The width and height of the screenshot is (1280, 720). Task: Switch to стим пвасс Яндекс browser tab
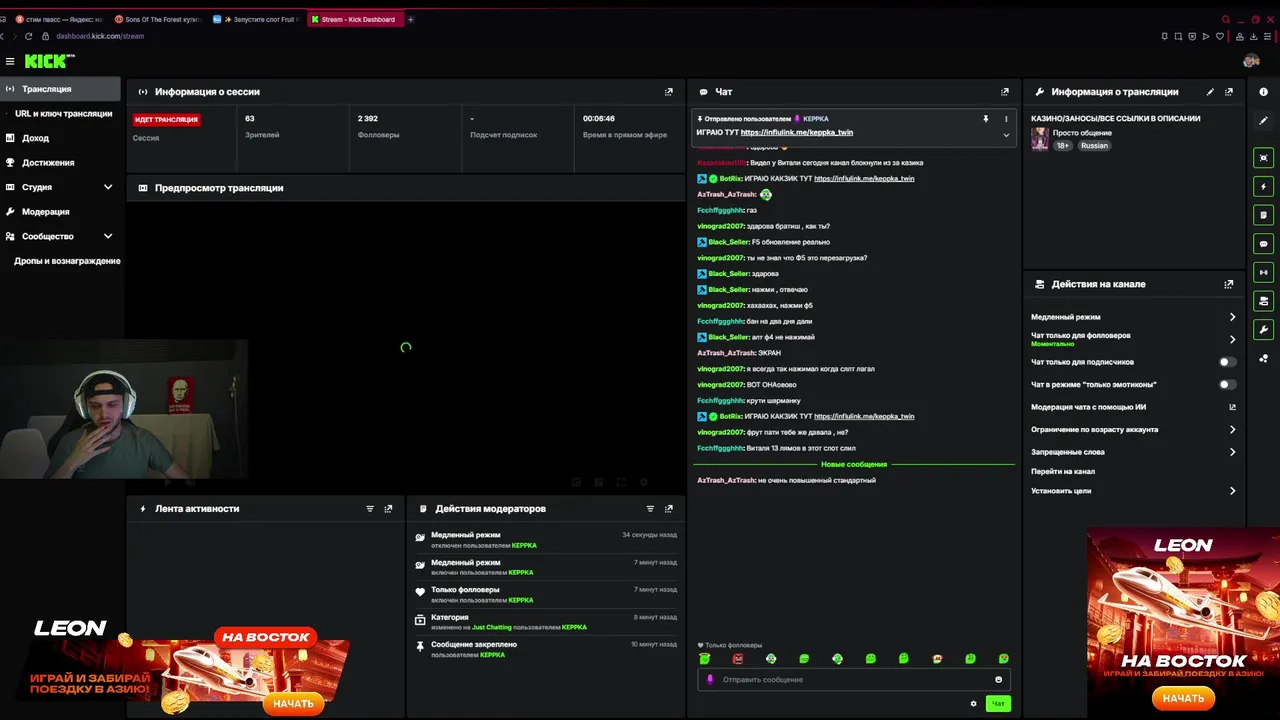[60, 19]
